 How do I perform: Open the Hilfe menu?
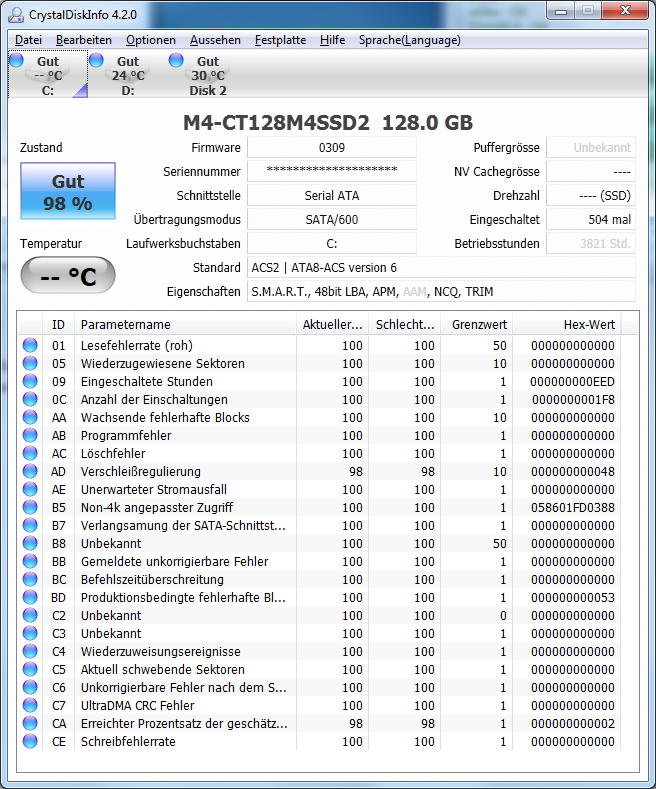[332, 40]
